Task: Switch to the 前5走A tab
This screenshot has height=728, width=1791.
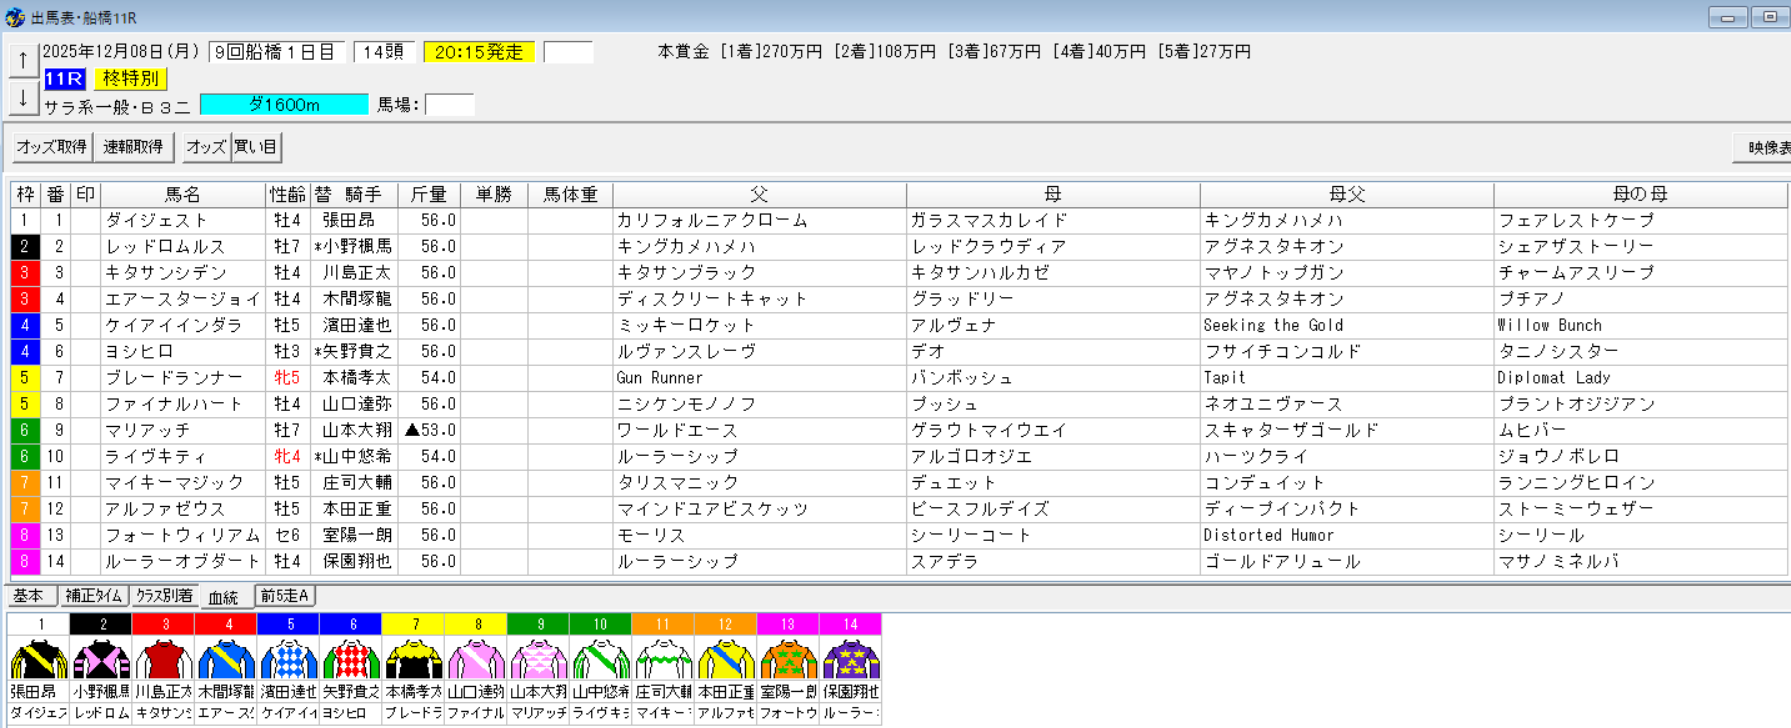Action: tap(285, 596)
